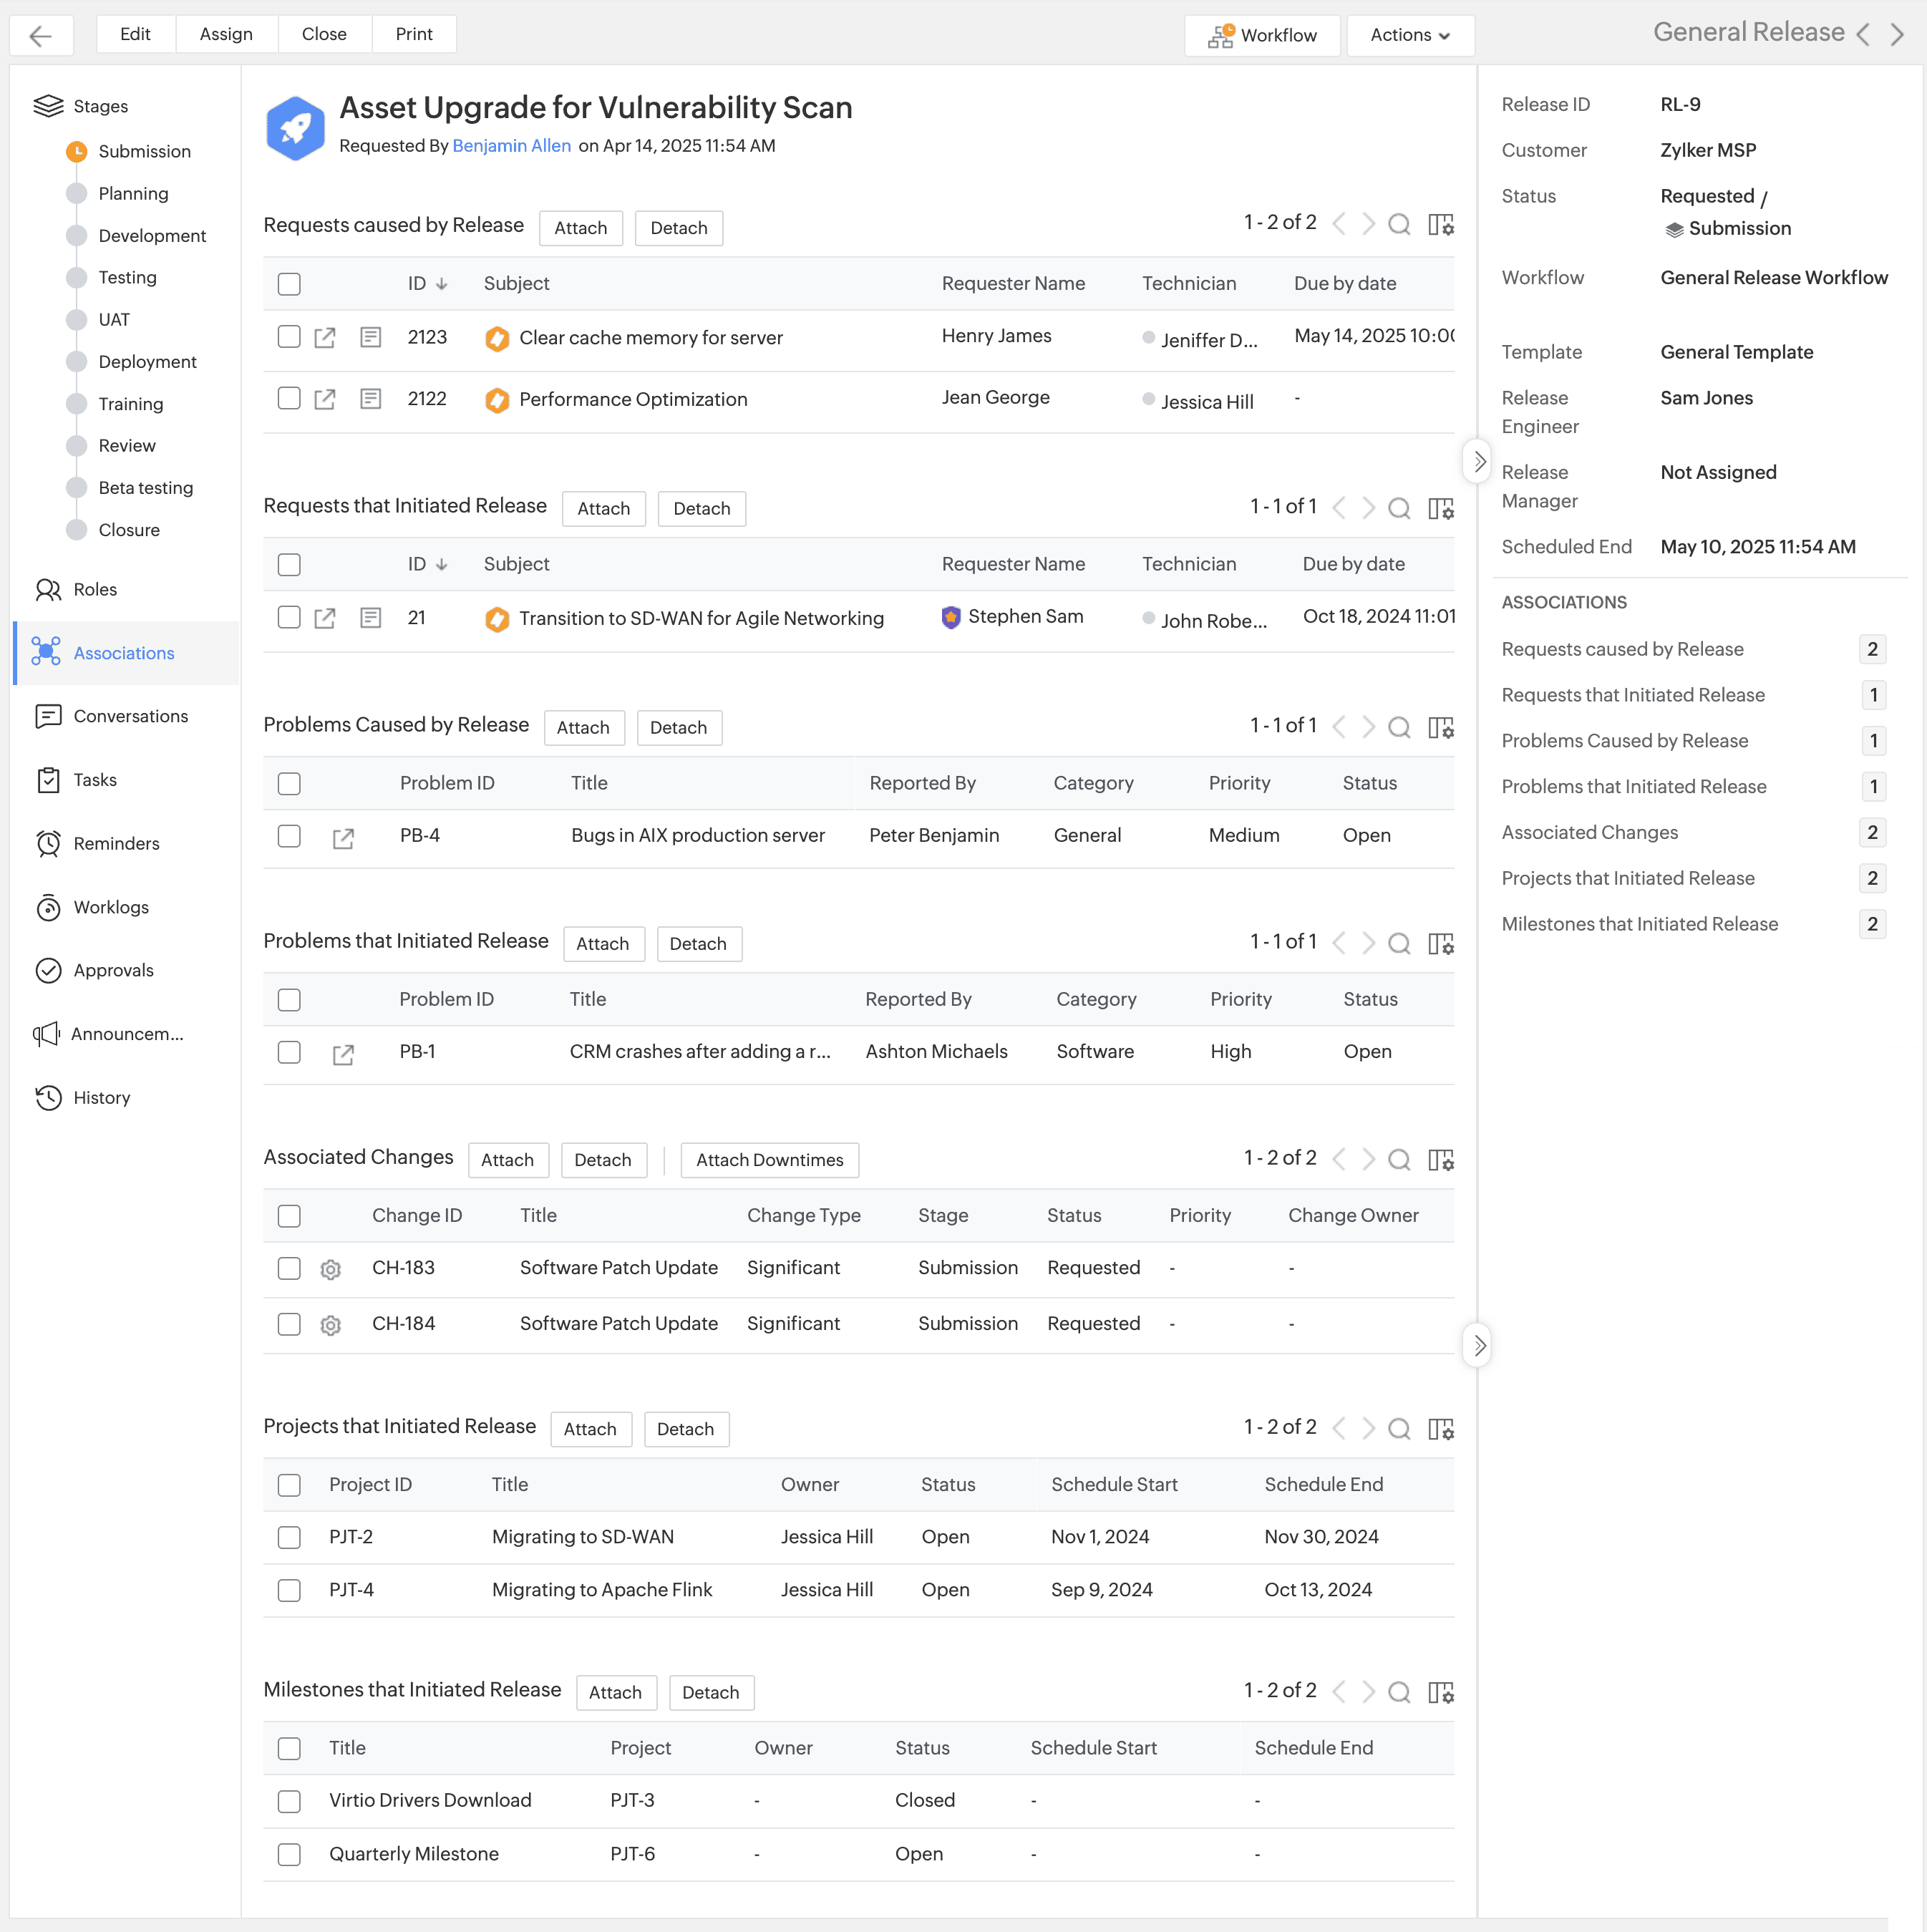The image size is (1927, 1932).
Task: Open Benjamin Allen requester link
Action: pos(511,146)
